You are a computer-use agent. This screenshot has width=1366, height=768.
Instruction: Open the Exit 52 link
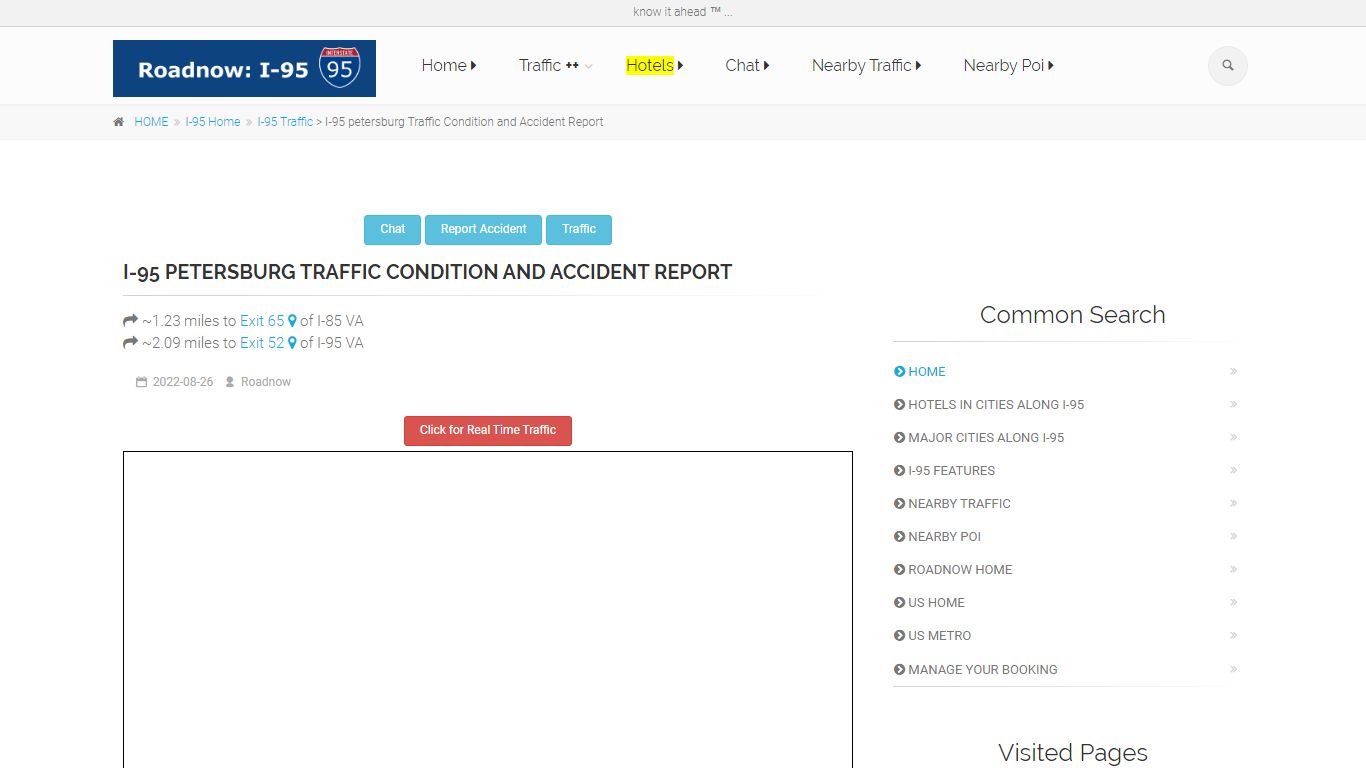(262, 343)
